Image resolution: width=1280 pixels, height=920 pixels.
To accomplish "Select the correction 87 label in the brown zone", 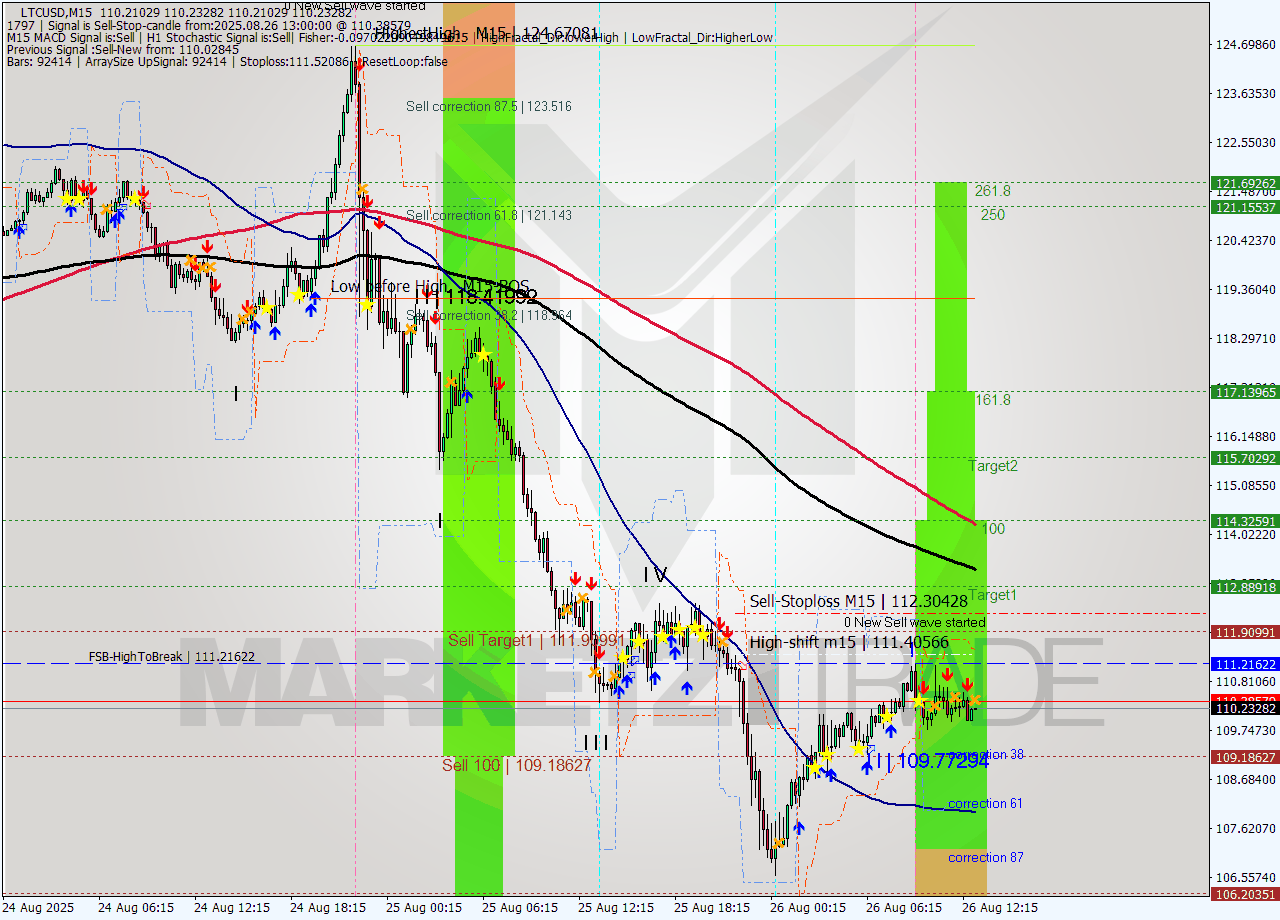I will pyautogui.click(x=987, y=858).
